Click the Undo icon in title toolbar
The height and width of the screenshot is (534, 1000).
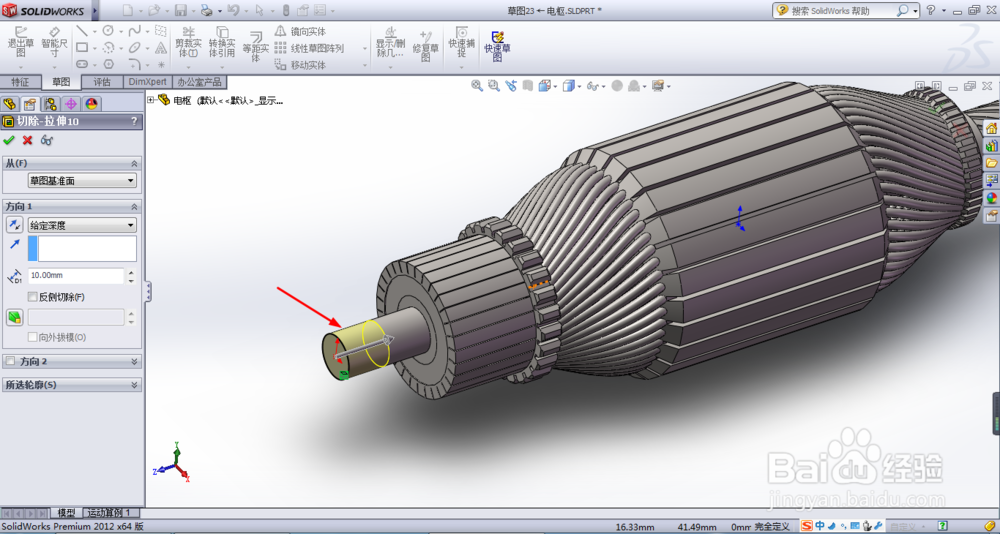point(233,10)
